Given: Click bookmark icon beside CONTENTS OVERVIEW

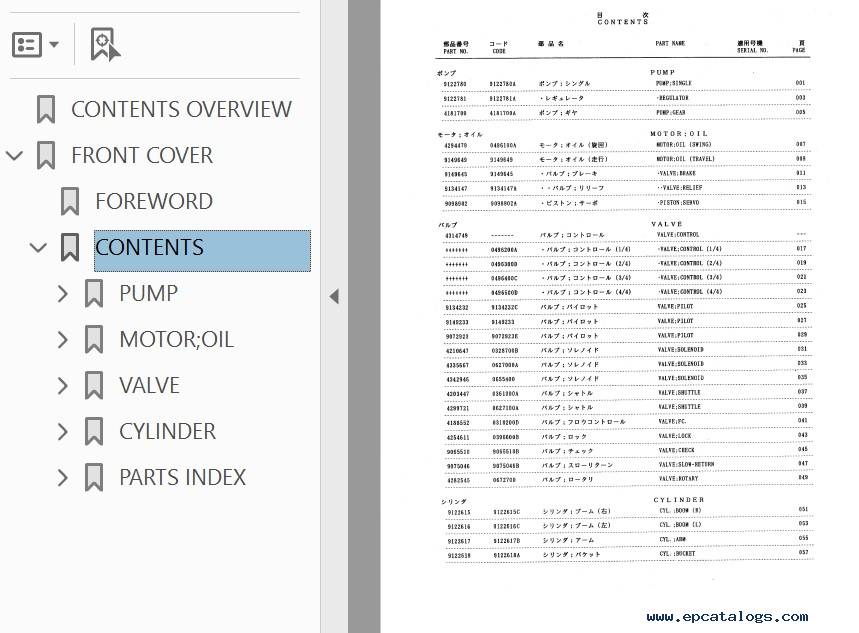Looking at the screenshot, I should coord(46,109).
